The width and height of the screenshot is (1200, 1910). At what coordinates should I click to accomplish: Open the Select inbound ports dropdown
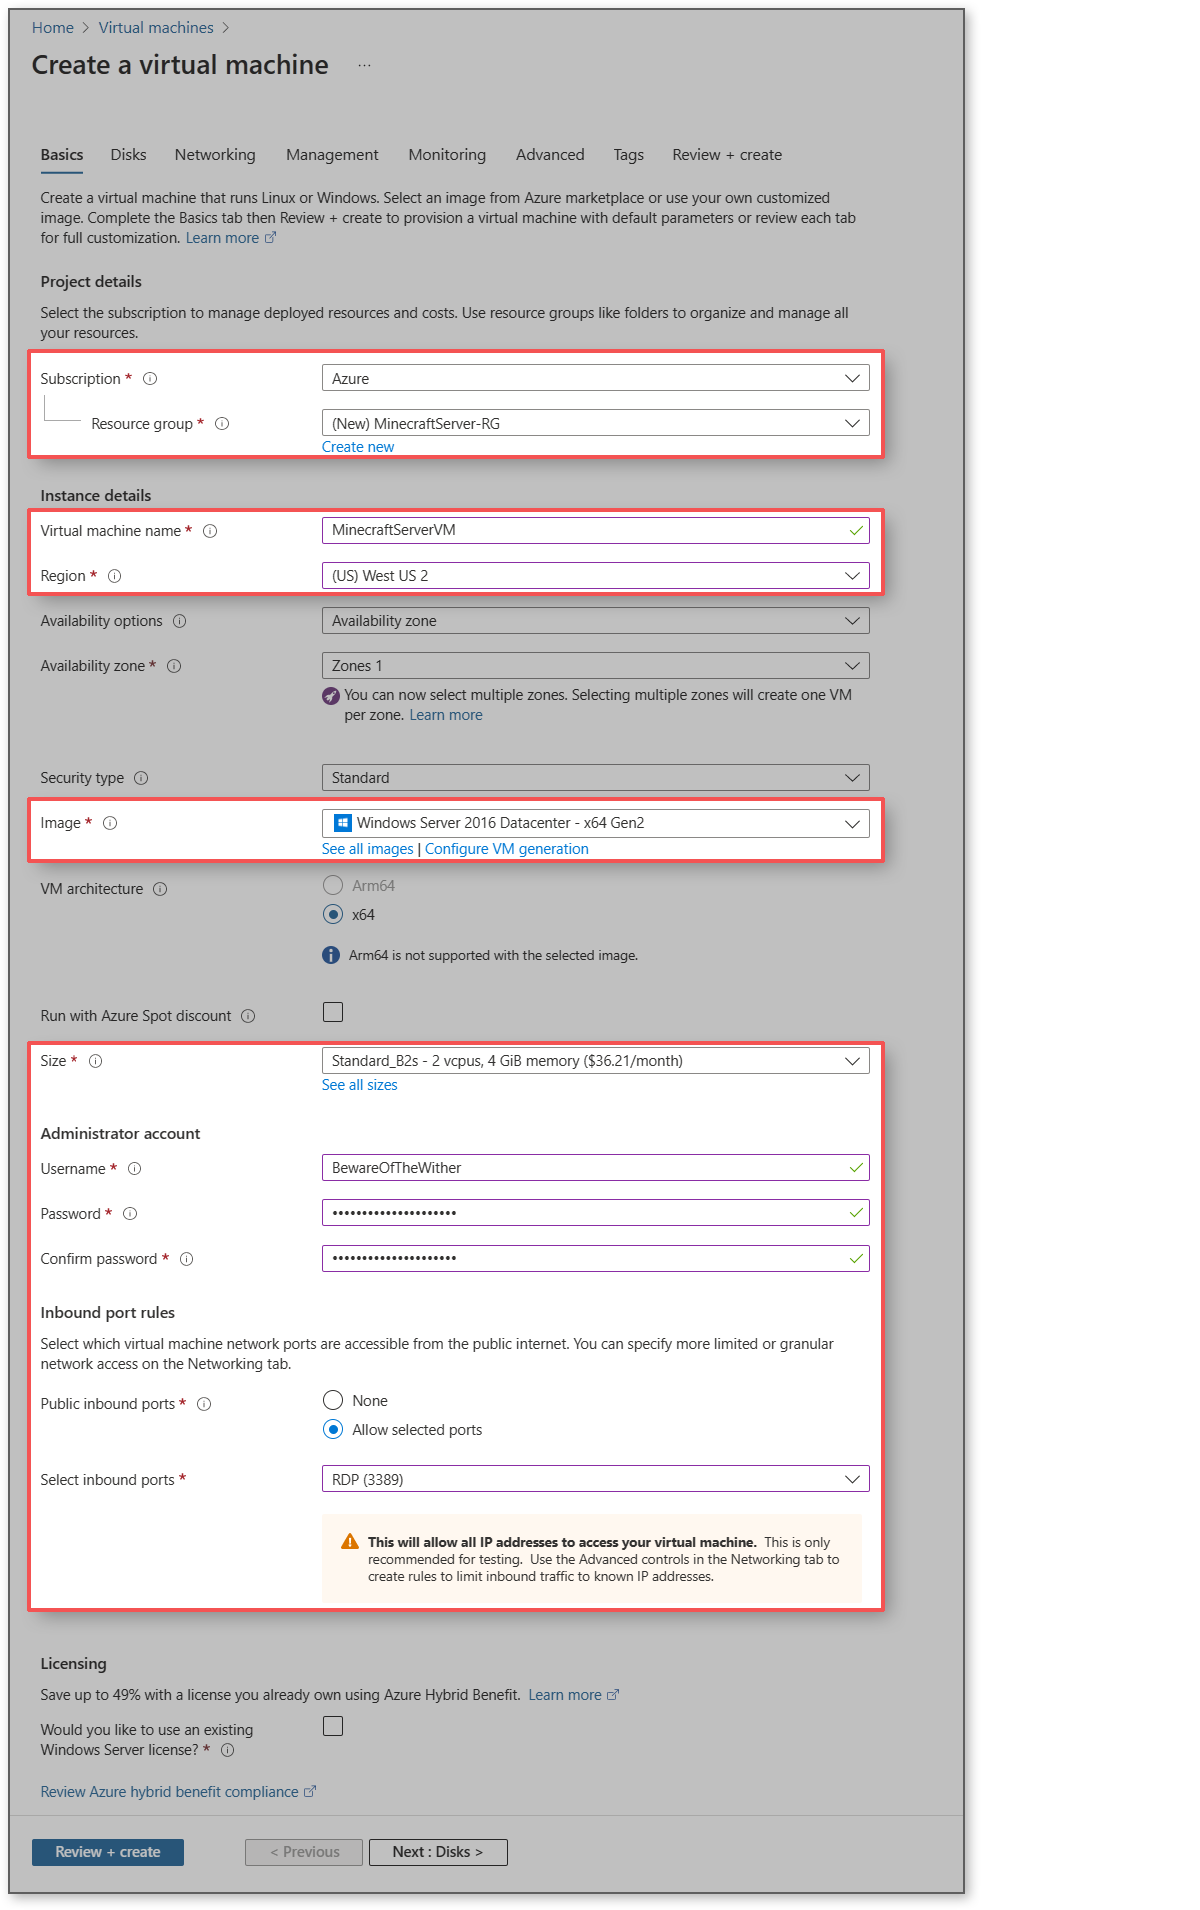click(x=596, y=1479)
